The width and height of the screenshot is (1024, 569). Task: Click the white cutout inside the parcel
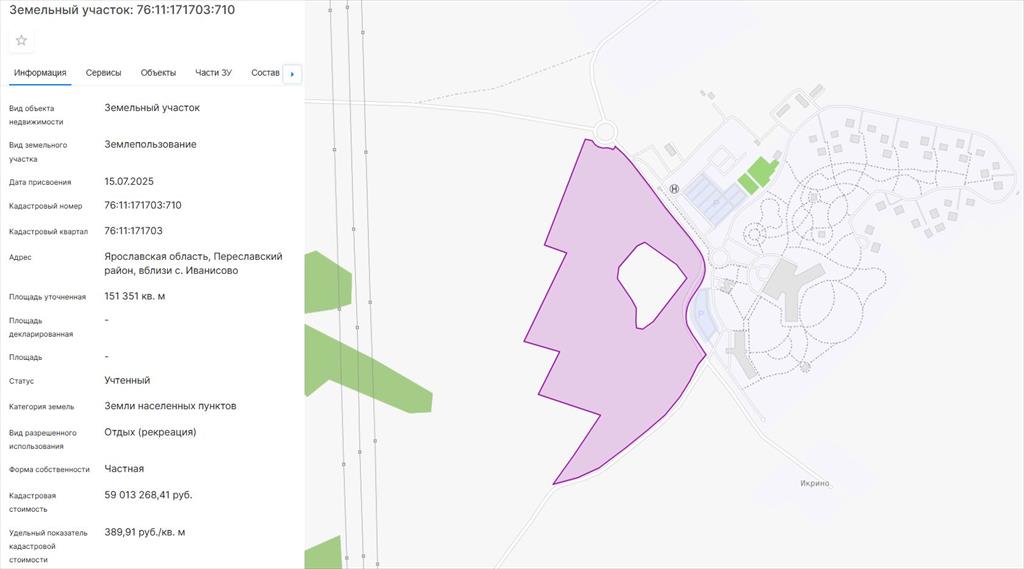[650, 282]
